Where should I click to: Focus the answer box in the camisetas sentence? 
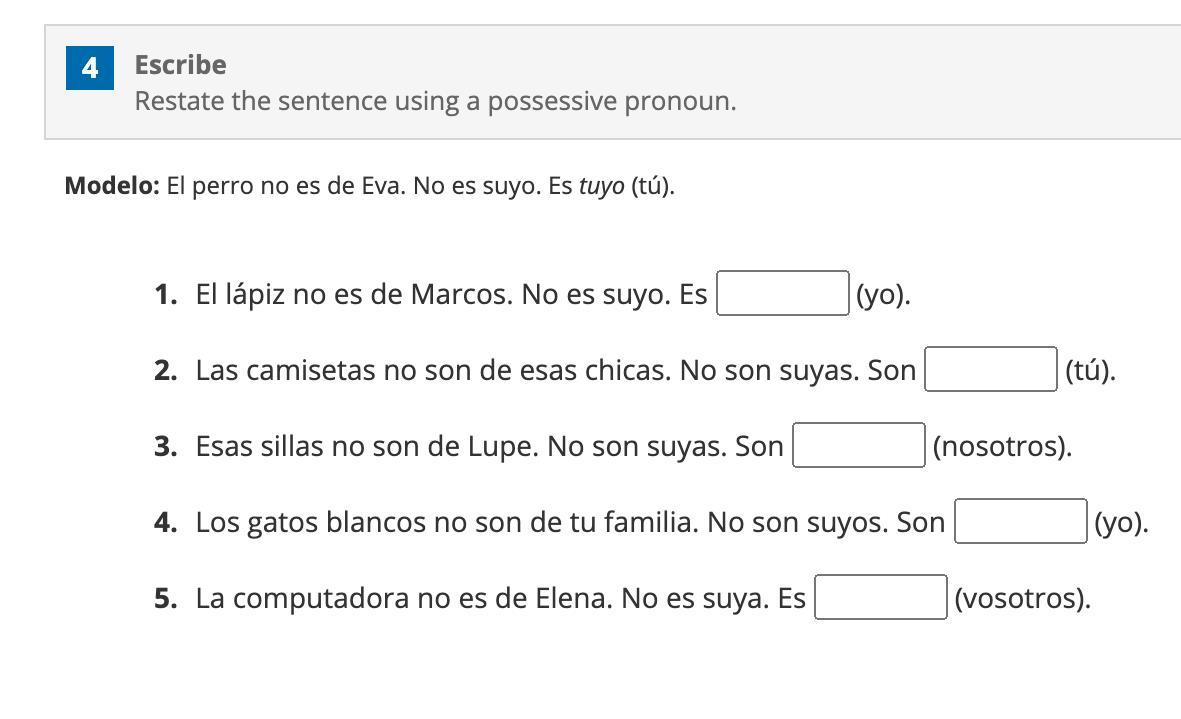coord(990,370)
